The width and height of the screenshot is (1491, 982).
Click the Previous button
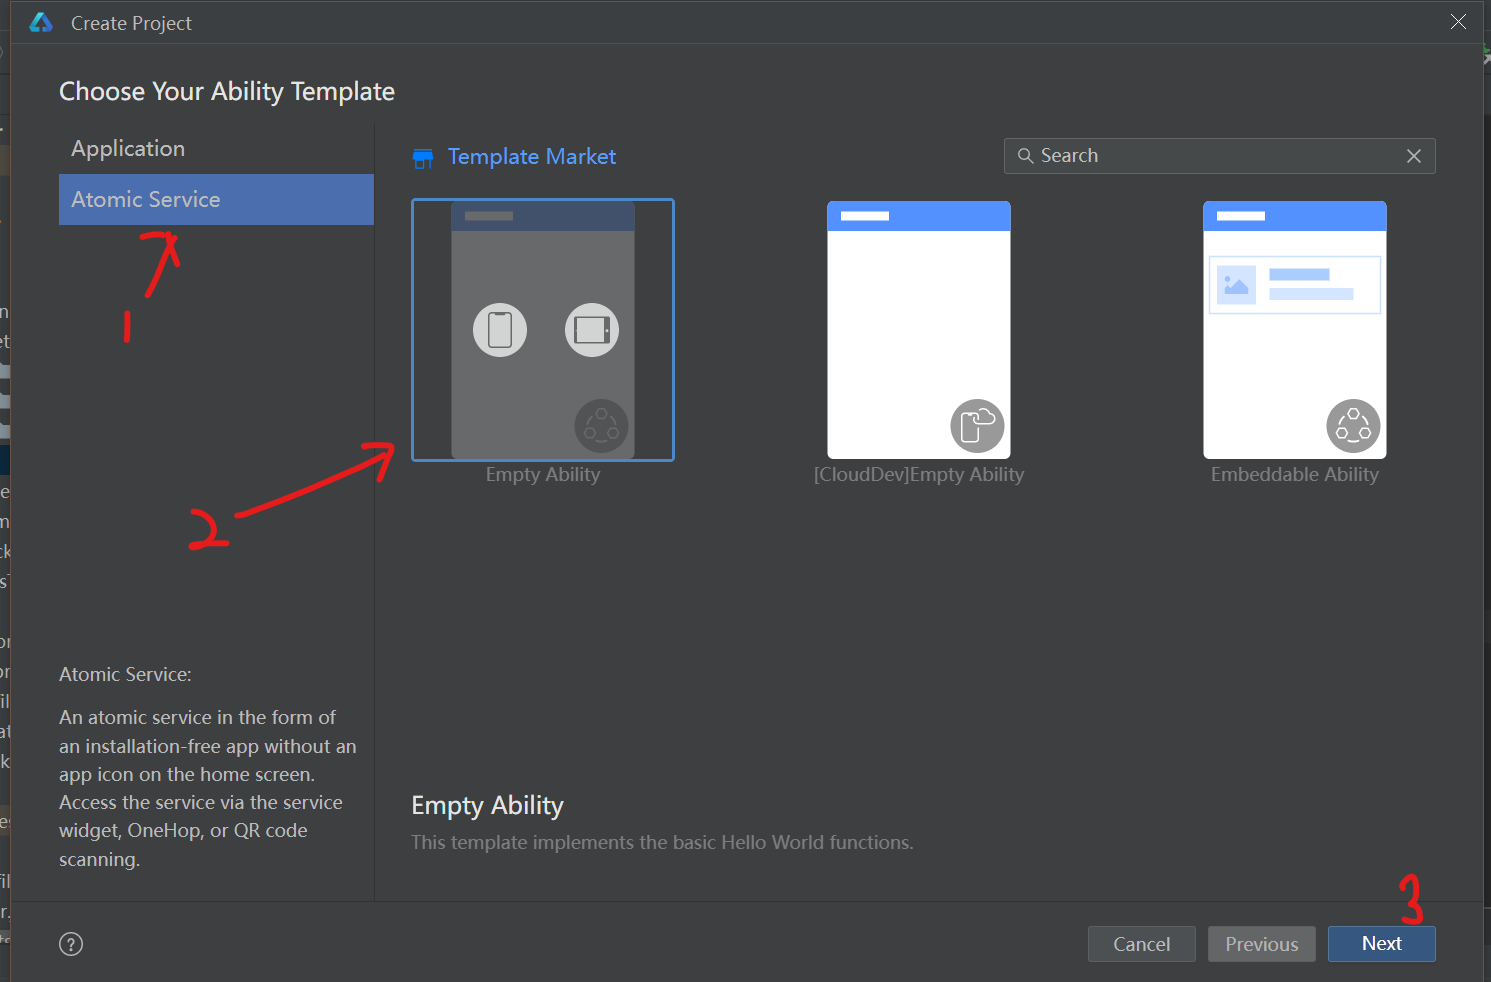click(1262, 944)
